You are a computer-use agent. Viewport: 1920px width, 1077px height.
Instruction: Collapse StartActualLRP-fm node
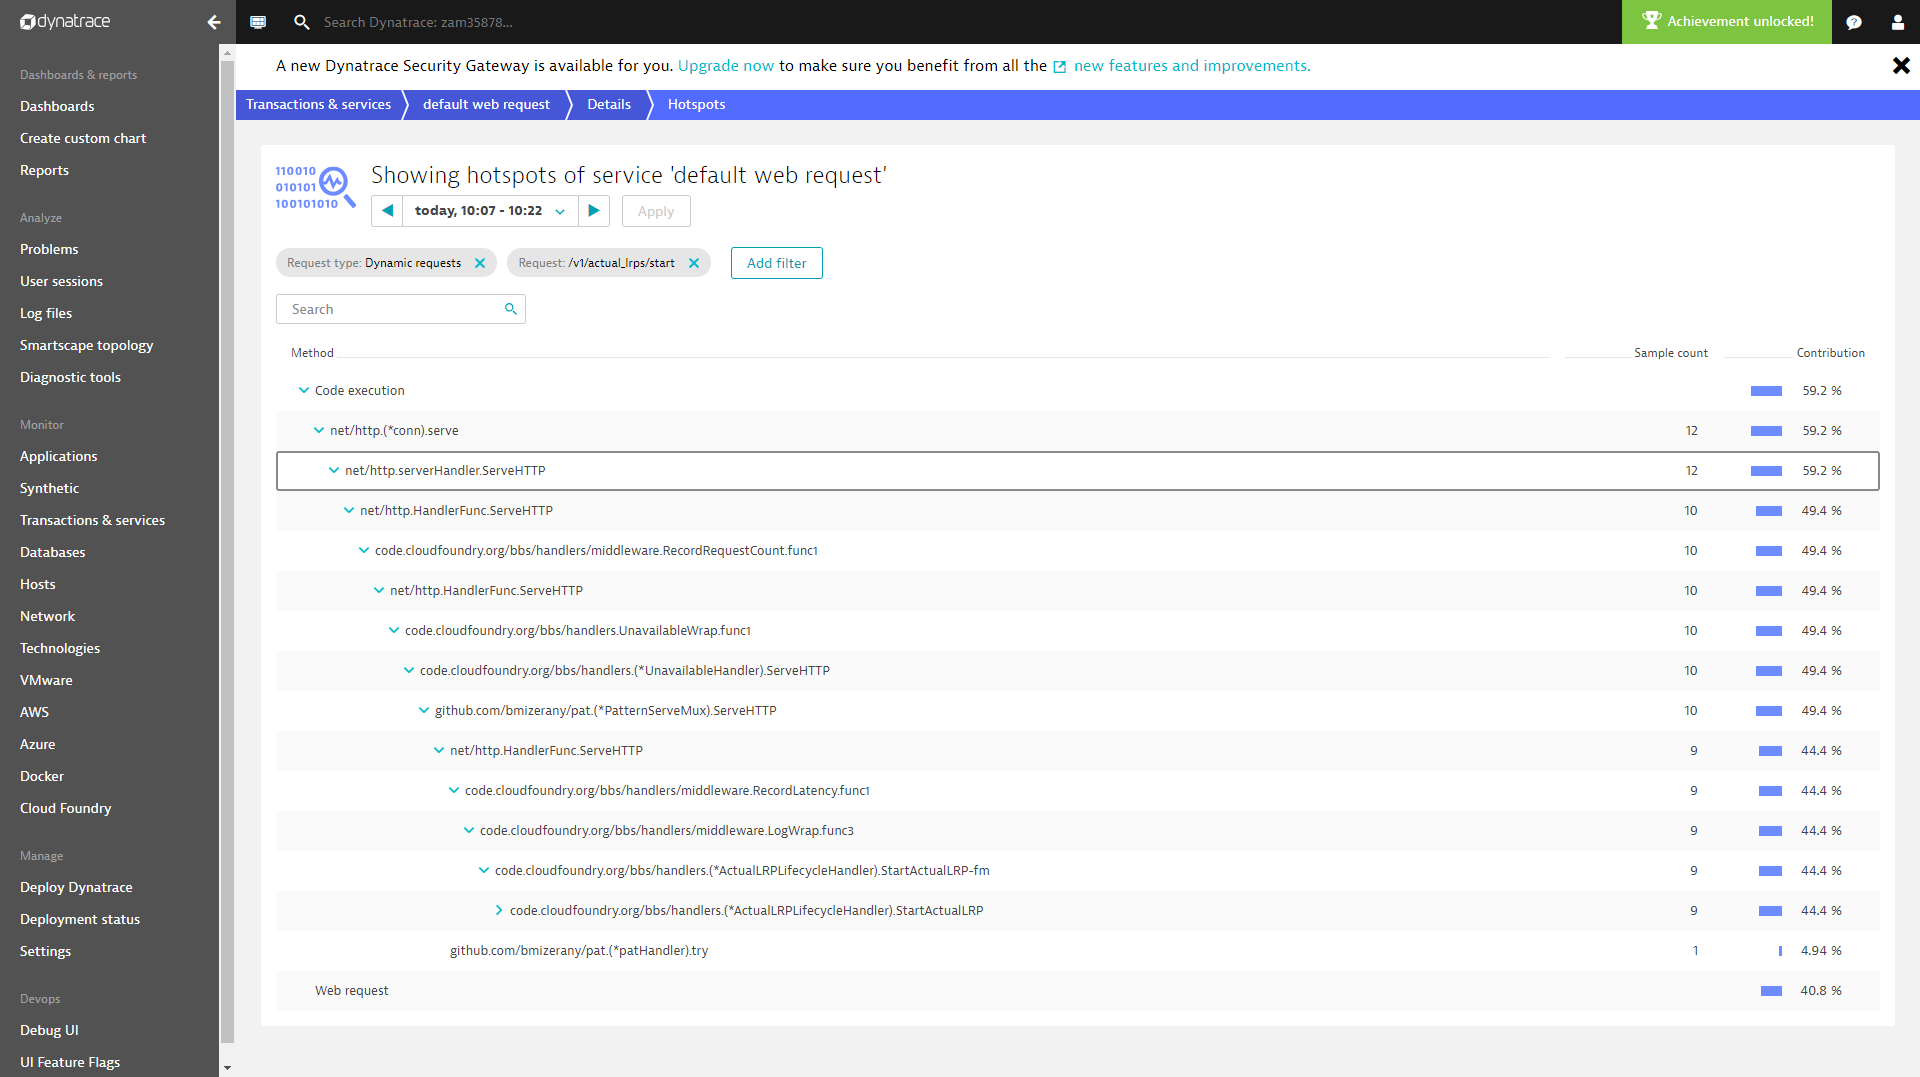tap(484, 871)
